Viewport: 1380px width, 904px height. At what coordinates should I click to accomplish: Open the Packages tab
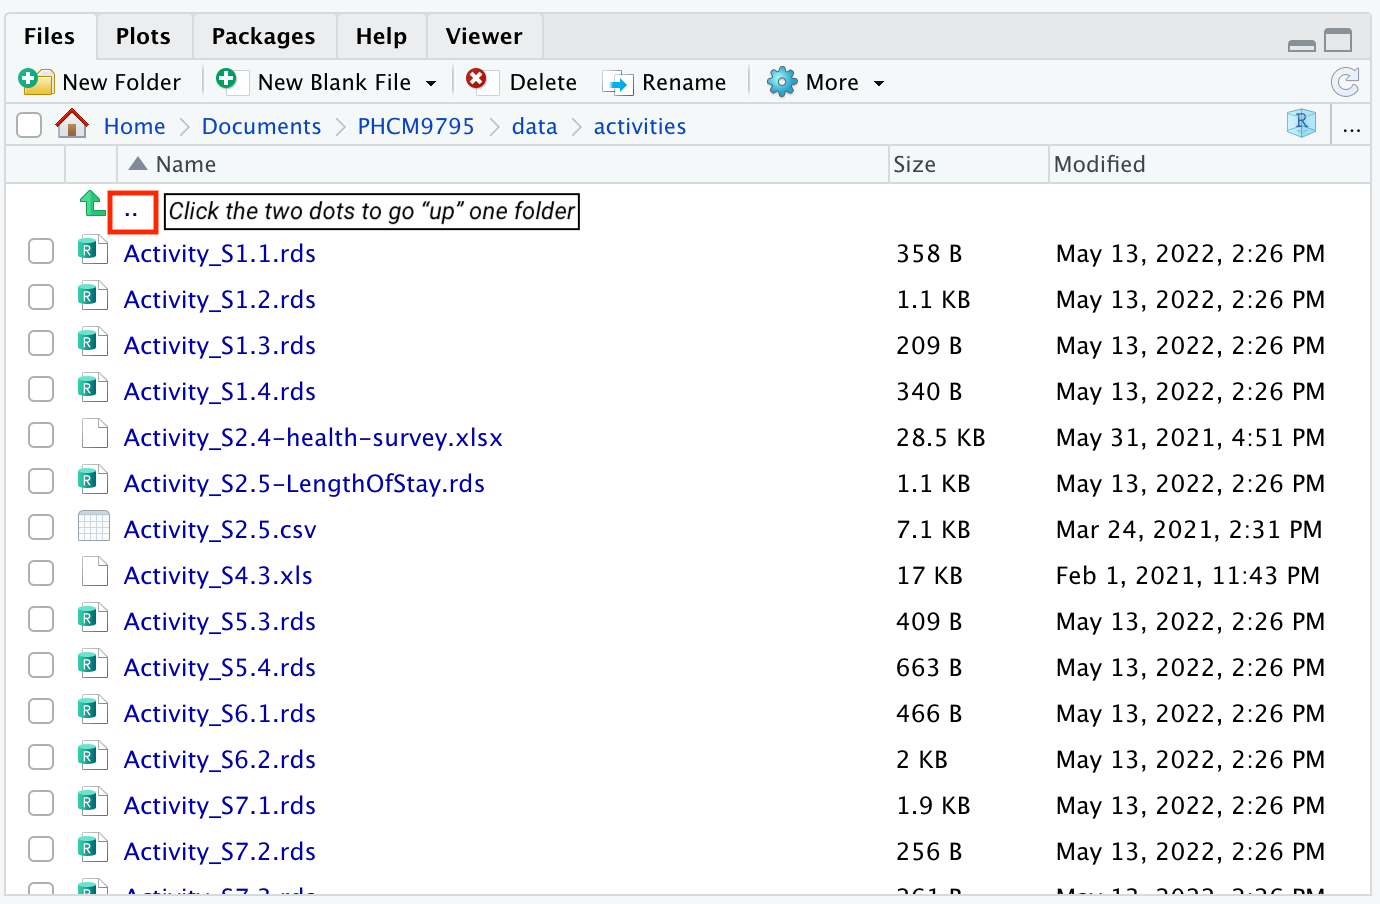[x=263, y=37]
